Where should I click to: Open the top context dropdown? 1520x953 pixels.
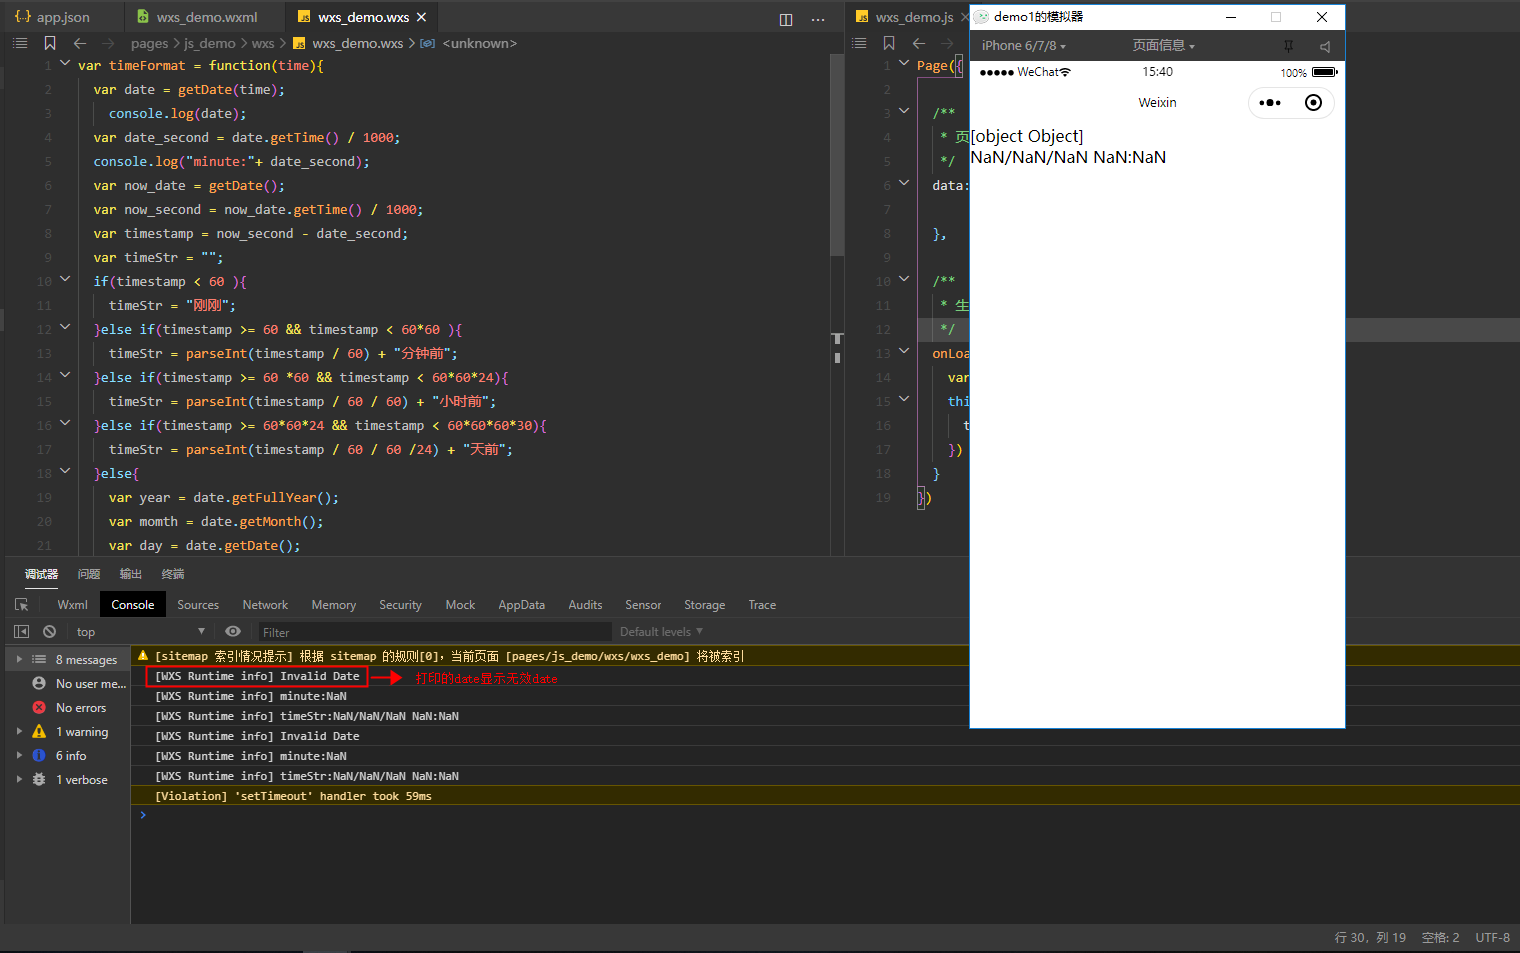tap(140, 632)
